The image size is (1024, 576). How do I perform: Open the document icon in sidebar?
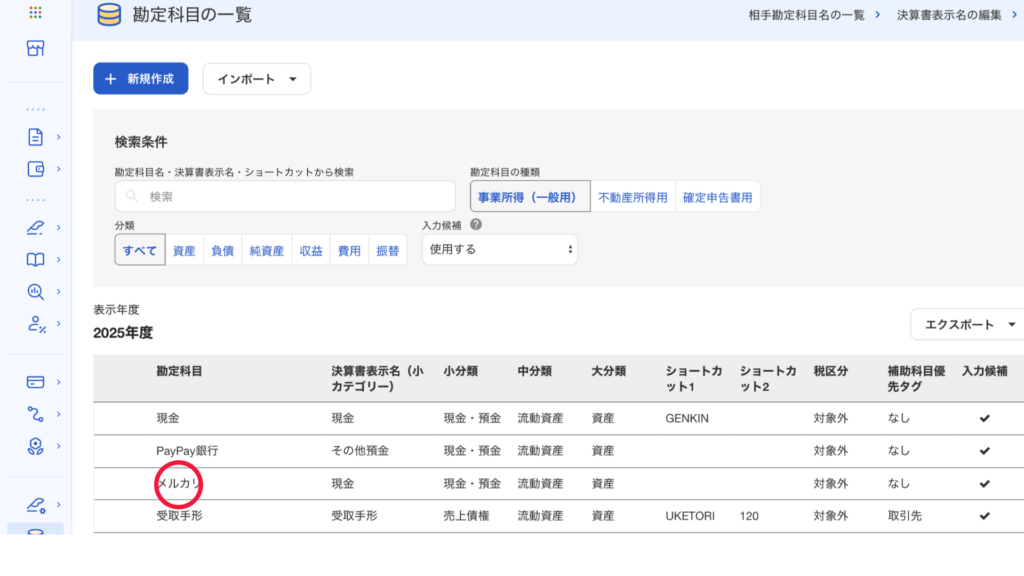point(35,137)
